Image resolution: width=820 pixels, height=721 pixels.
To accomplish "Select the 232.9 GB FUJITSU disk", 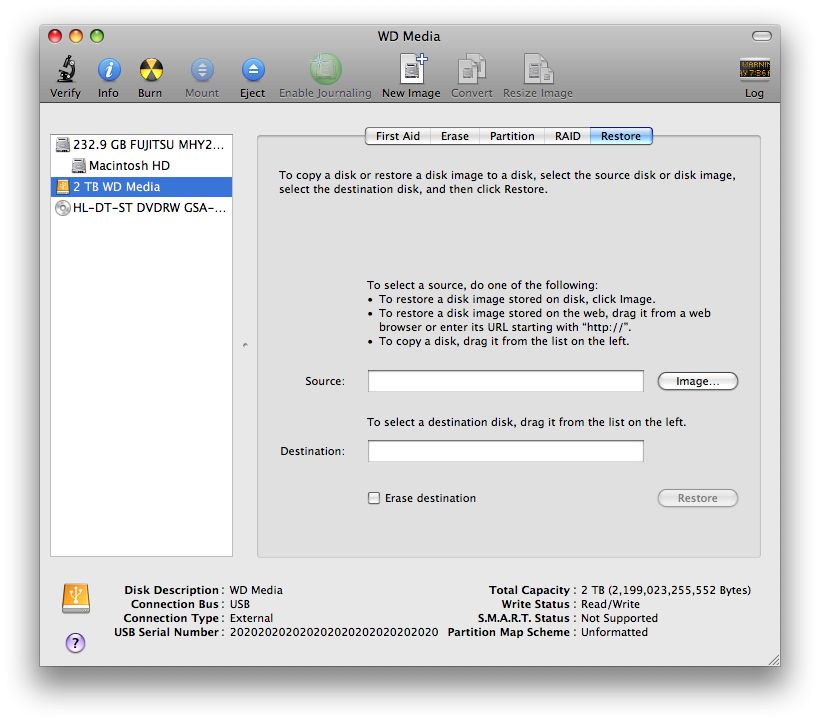I will click(x=141, y=144).
